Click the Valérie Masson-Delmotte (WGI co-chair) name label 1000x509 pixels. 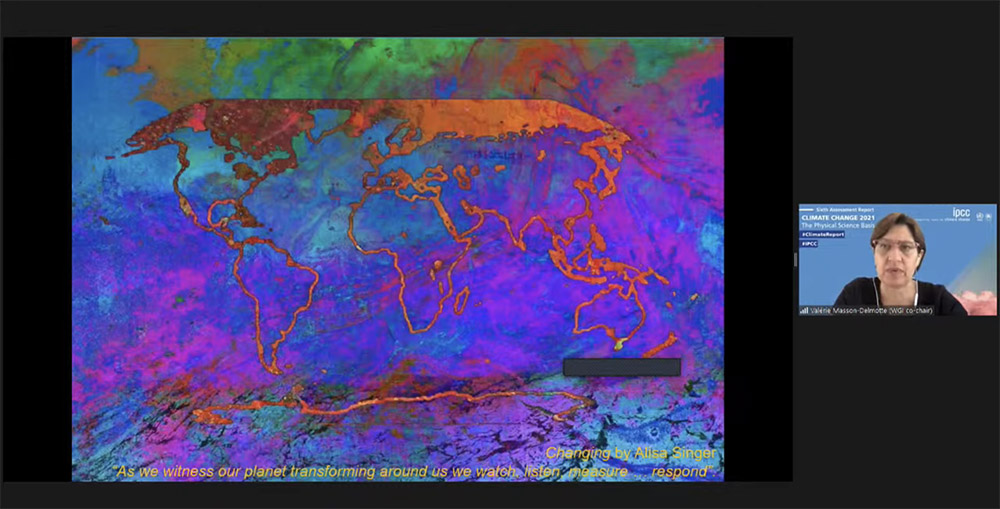click(x=871, y=311)
